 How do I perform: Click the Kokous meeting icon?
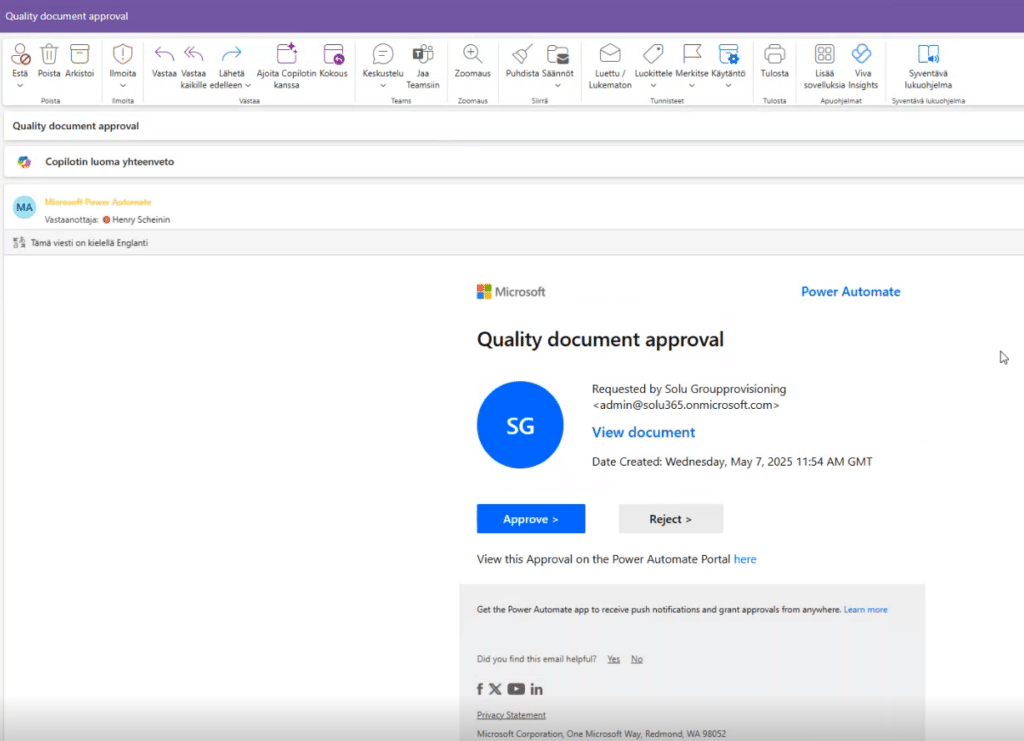[333, 54]
